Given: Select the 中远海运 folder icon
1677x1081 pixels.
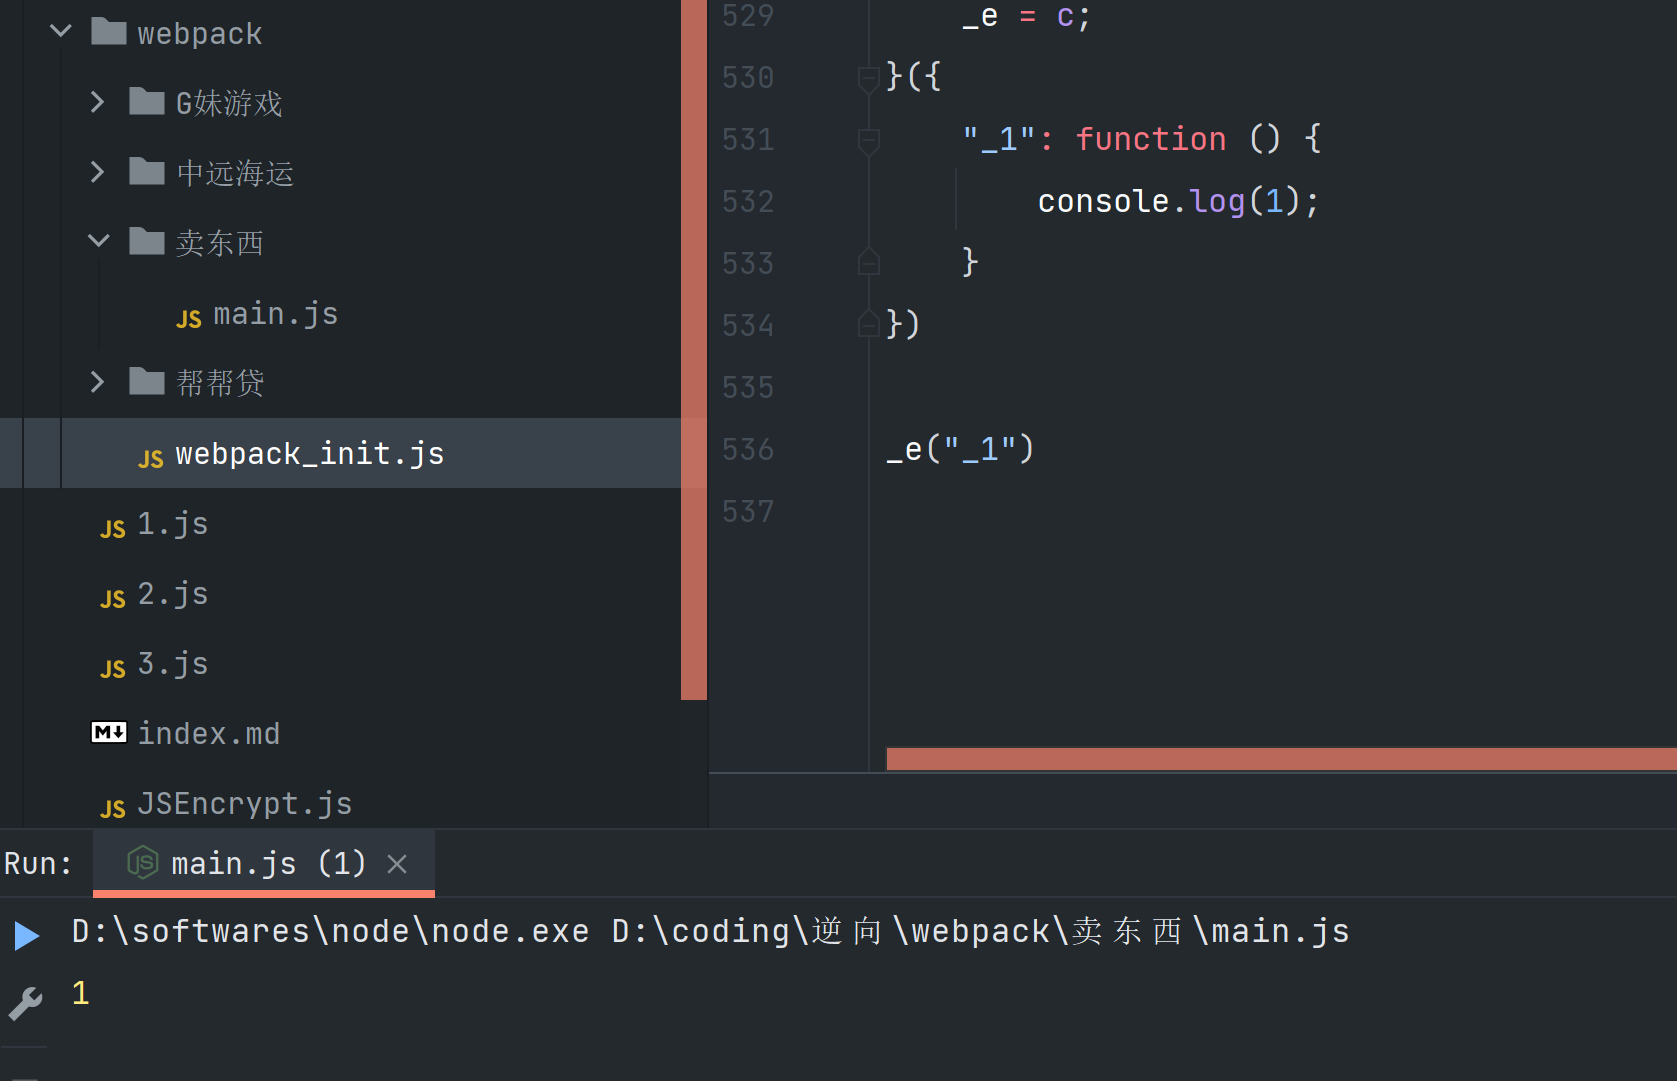Looking at the screenshot, I should (x=147, y=172).
